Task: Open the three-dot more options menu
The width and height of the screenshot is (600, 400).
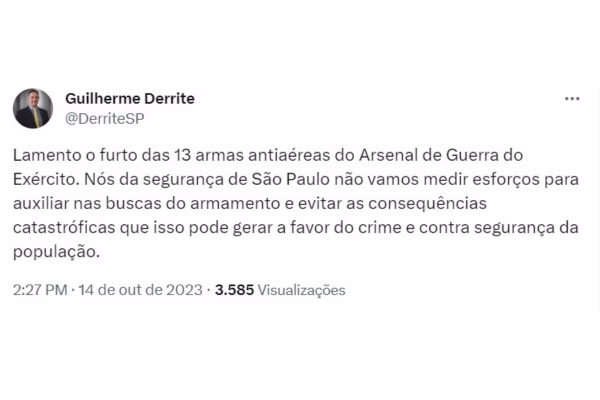Action: pyautogui.click(x=572, y=99)
